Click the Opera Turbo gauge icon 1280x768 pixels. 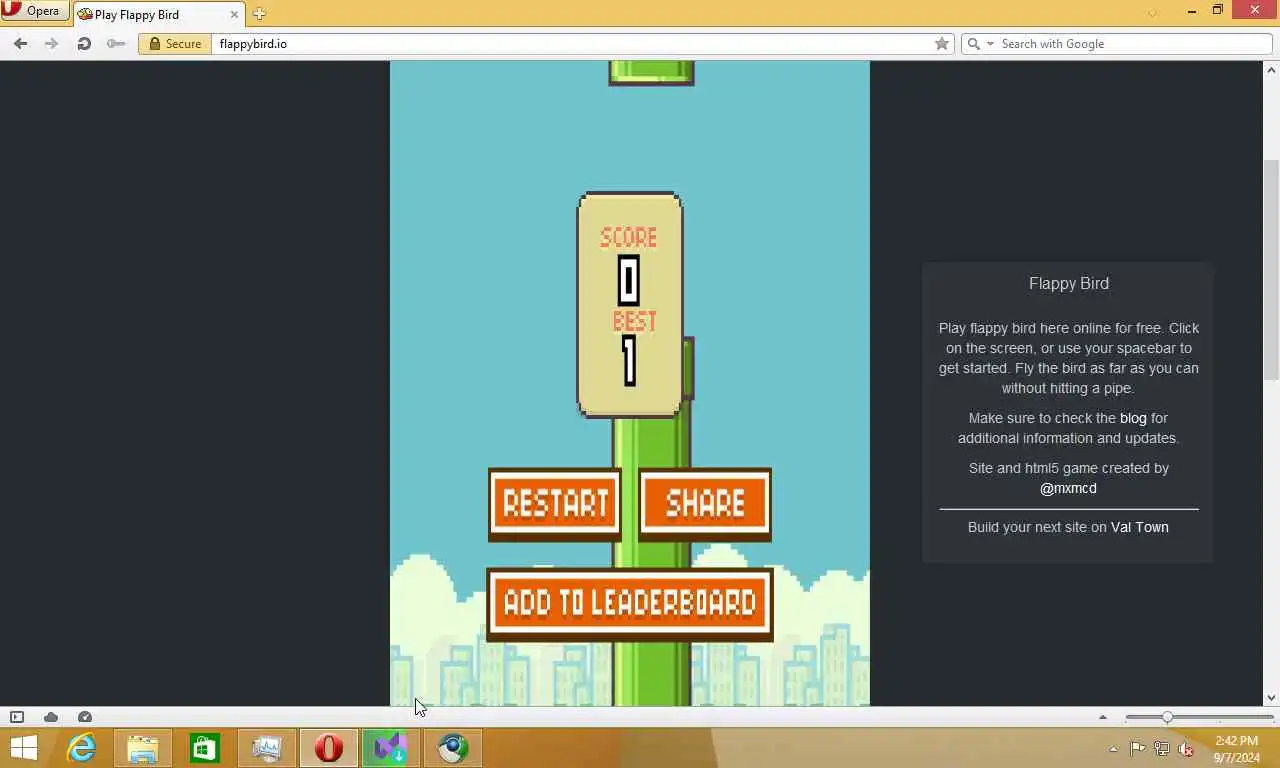85,717
